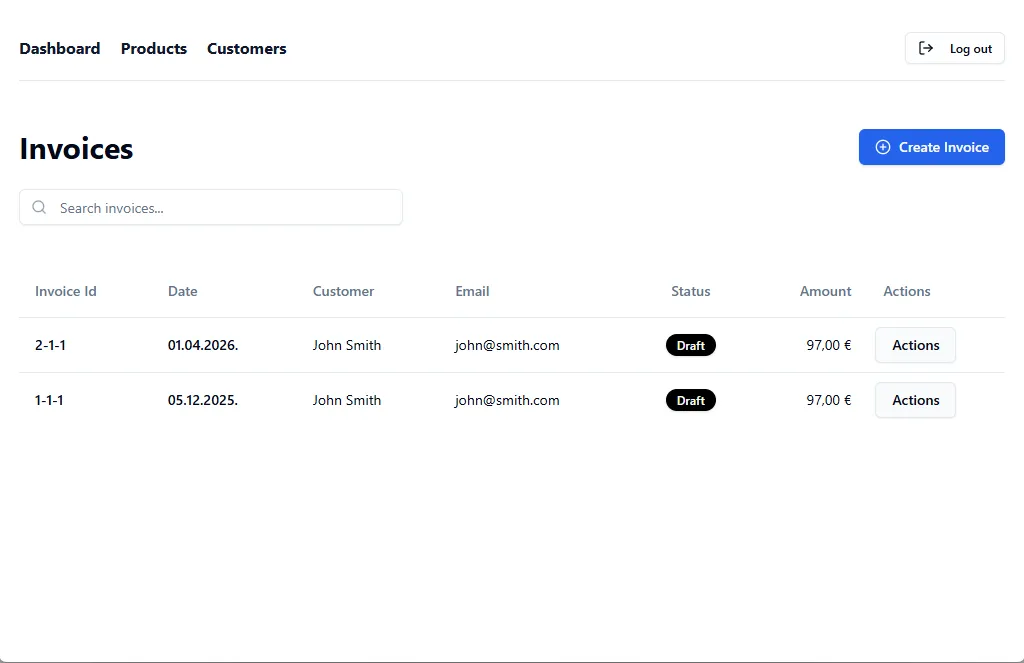Select the Draft status badge of invoice 1-1-1
The image size is (1024, 663).
click(690, 400)
